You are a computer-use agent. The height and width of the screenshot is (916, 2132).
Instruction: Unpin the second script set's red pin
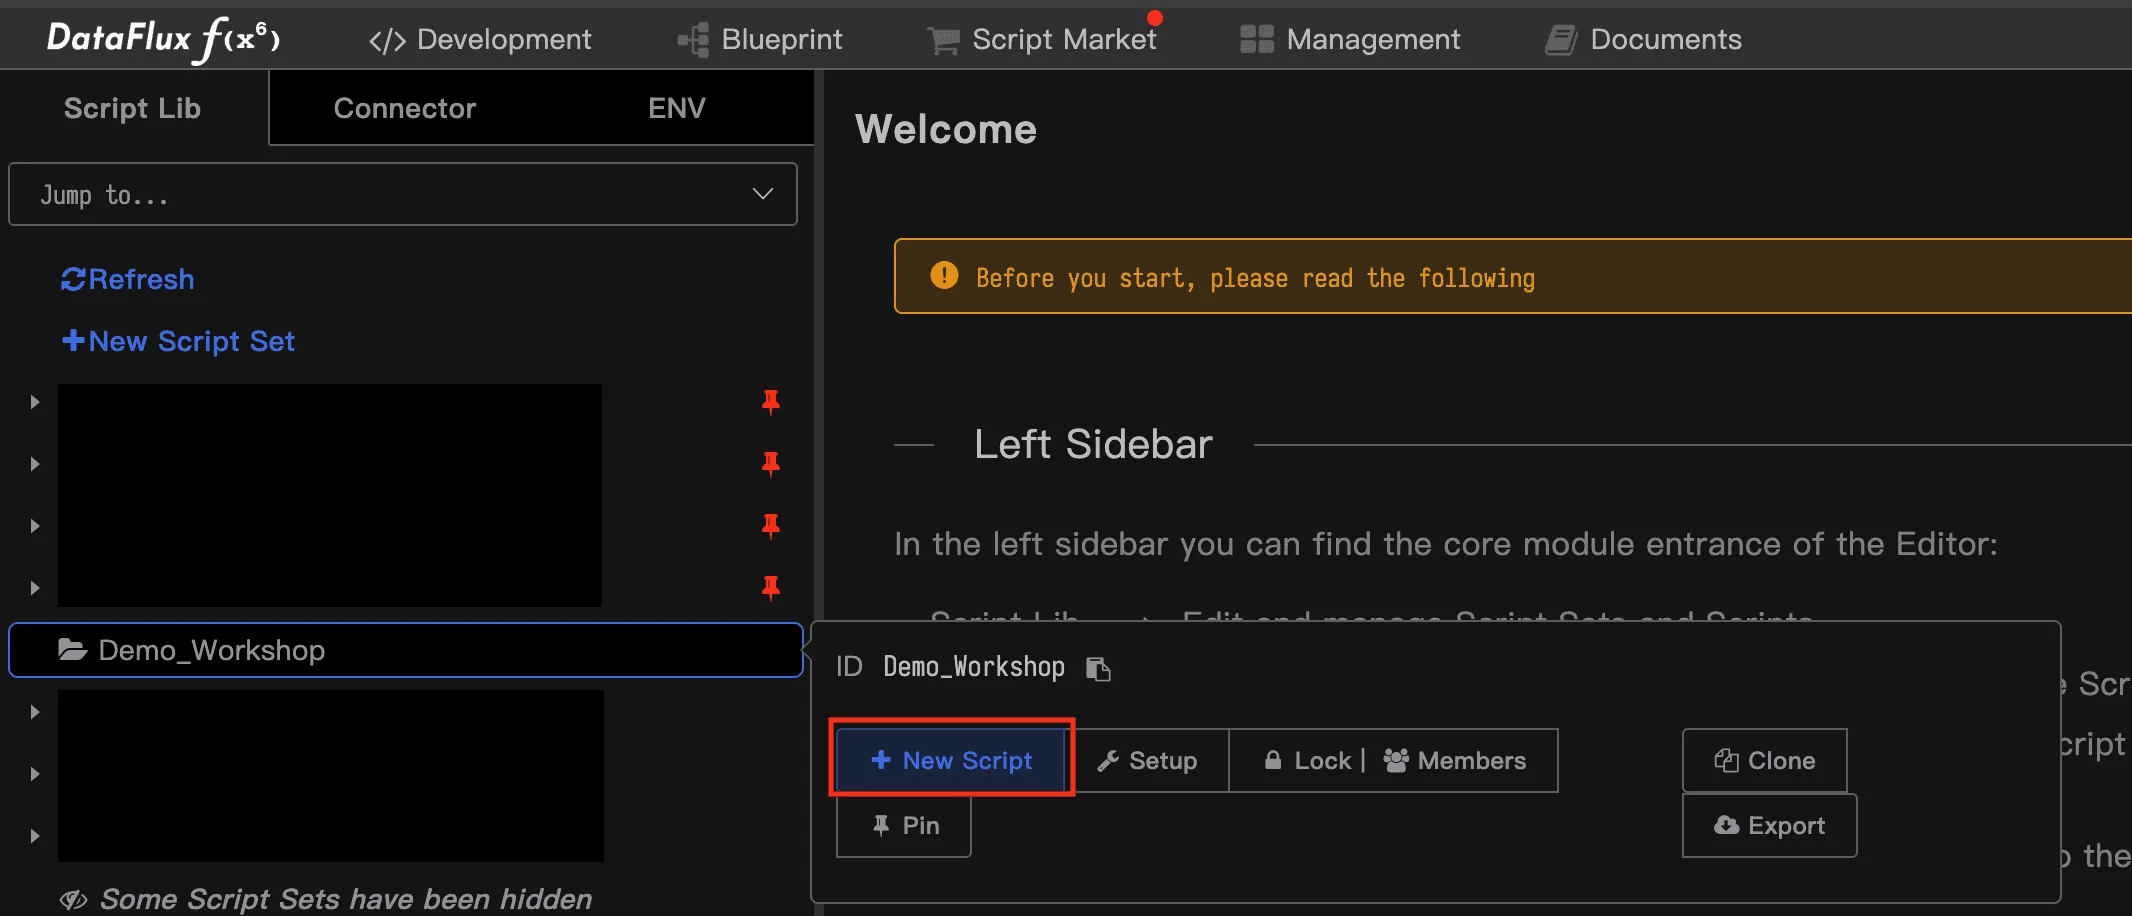click(770, 464)
